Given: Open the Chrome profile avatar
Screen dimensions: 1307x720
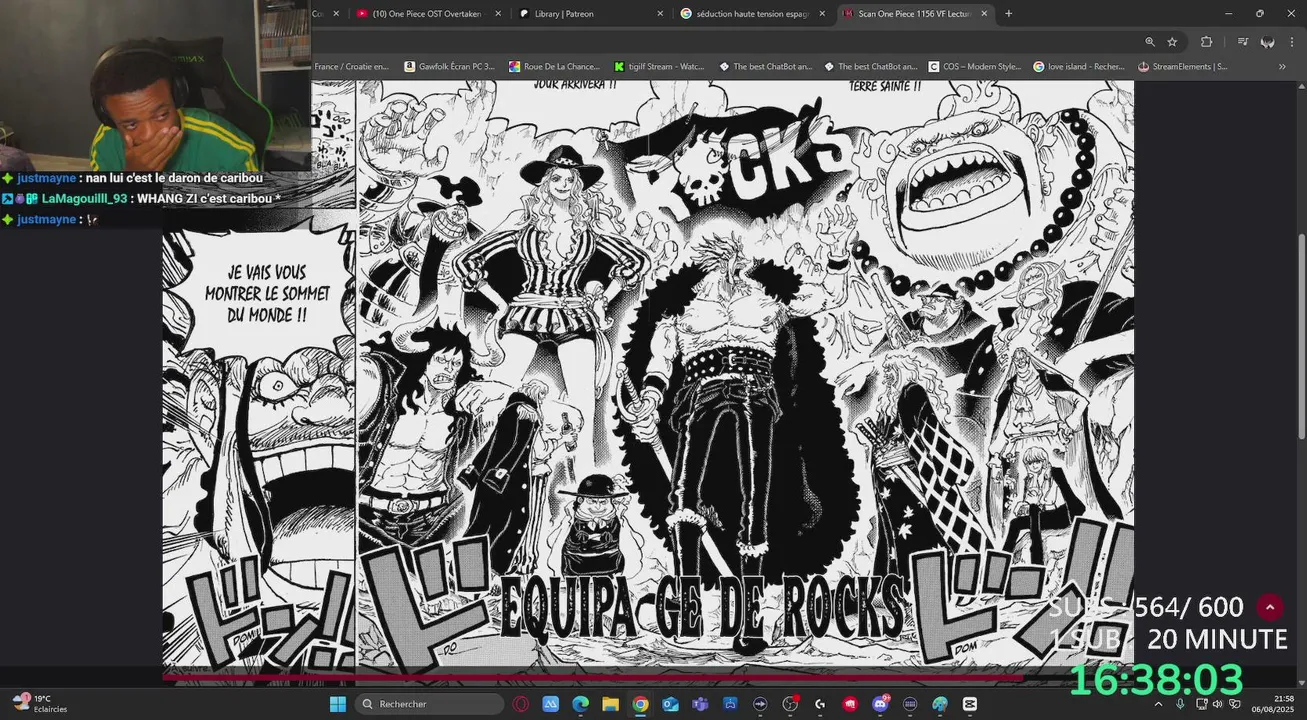Looking at the screenshot, I should pos(1267,42).
